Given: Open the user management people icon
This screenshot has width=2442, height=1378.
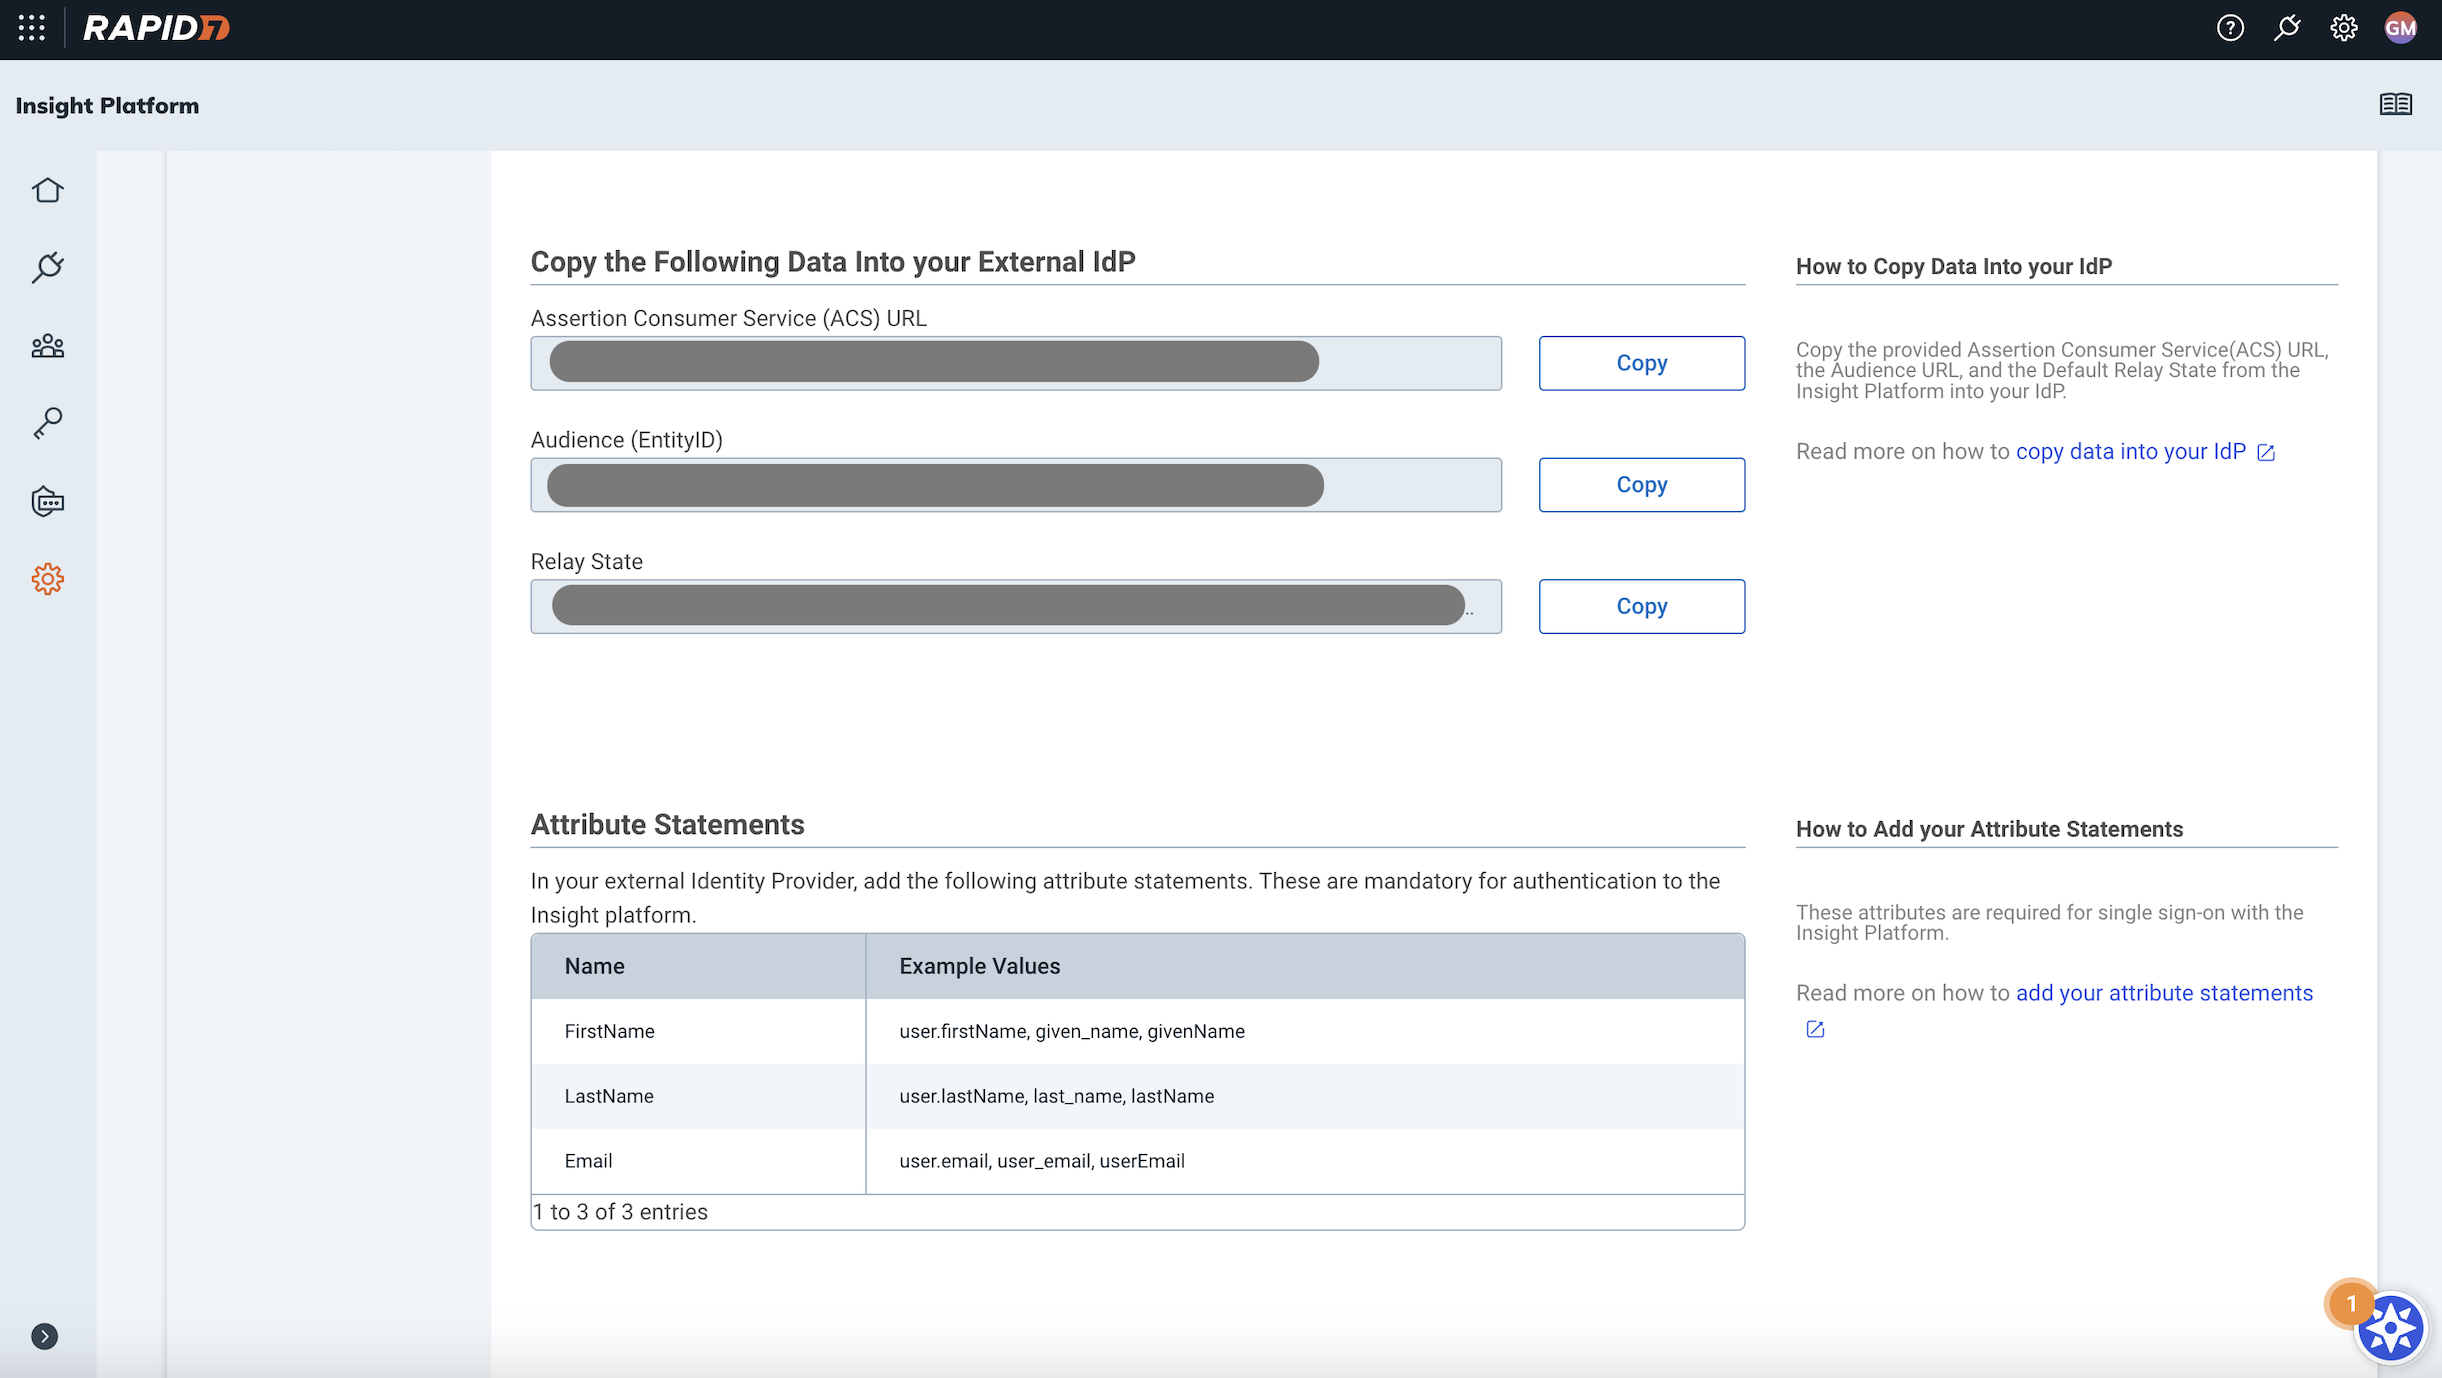Looking at the screenshot, I should coord(47,346).
